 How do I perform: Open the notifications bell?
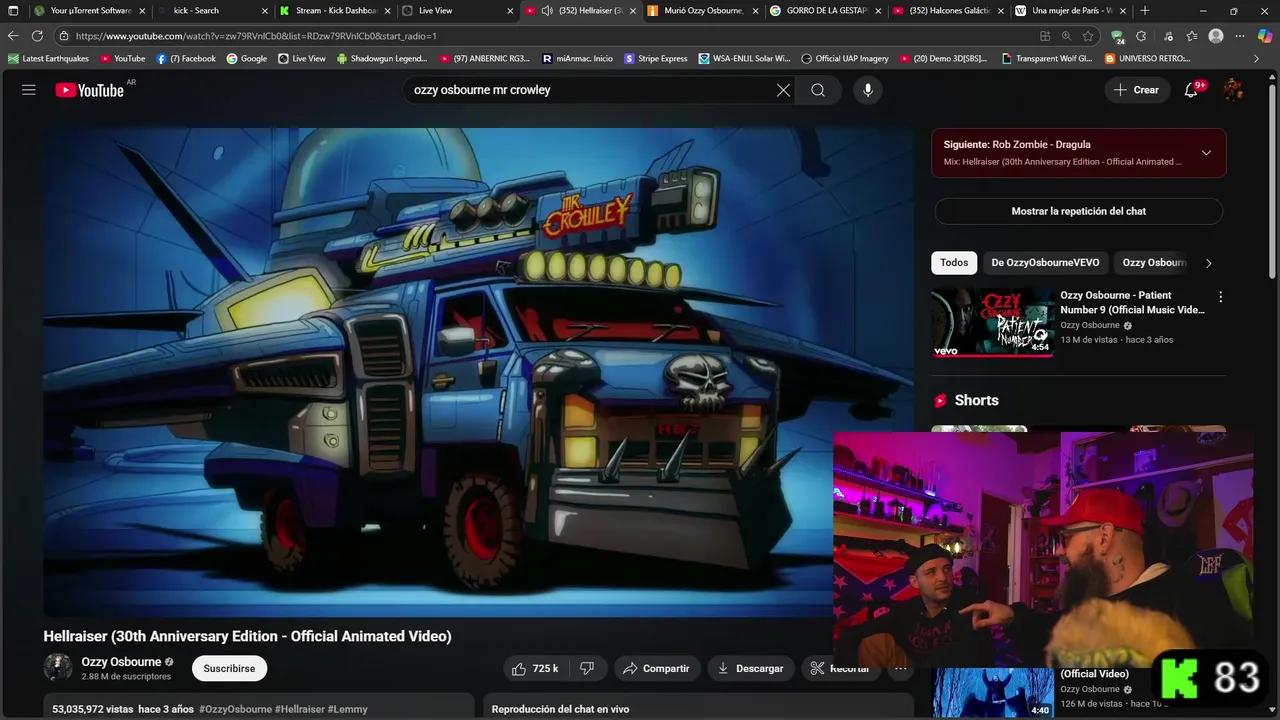(1191, 90)
